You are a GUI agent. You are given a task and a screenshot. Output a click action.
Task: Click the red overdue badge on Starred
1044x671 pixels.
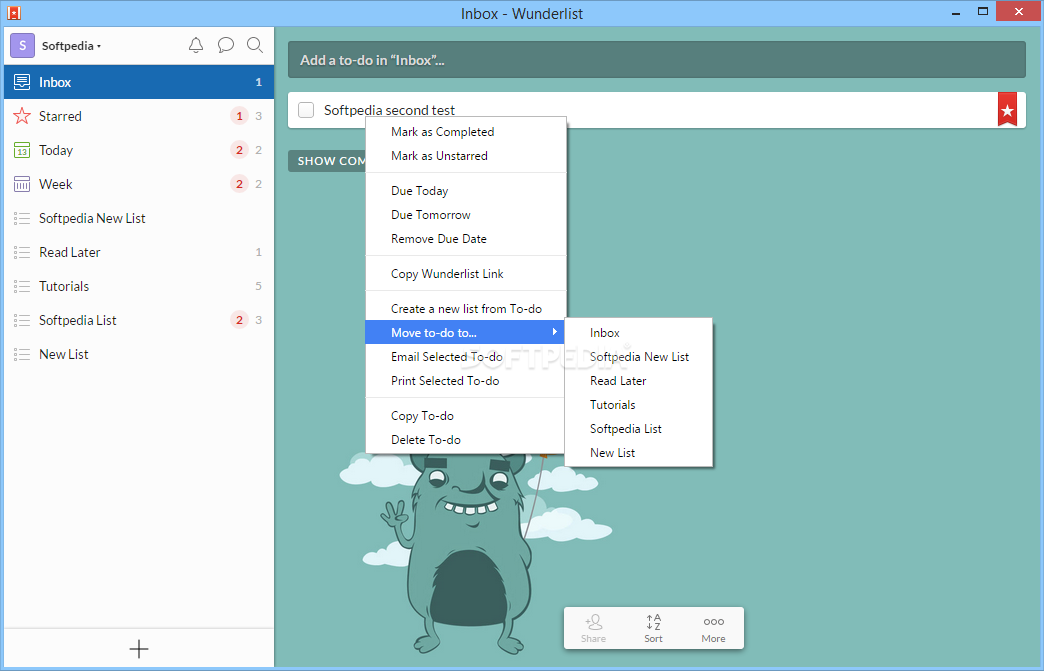pyautogui.click(x=239, y=116)
